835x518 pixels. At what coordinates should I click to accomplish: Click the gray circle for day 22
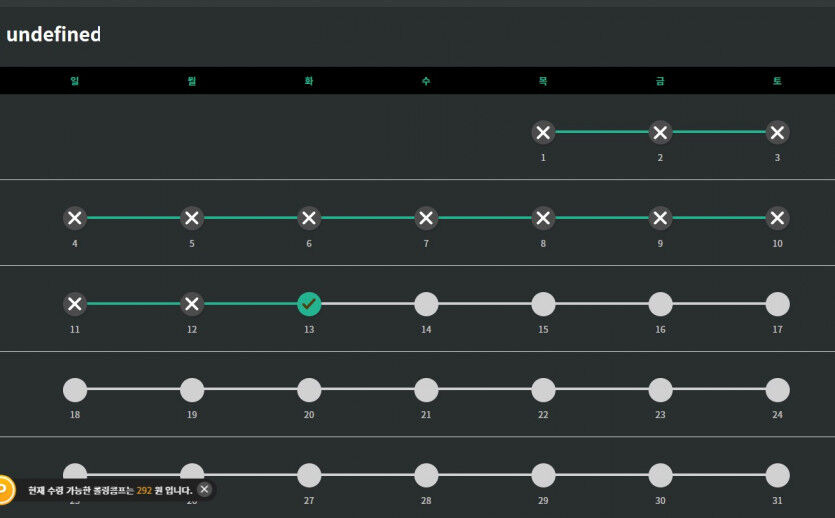(x=543, y=390)
